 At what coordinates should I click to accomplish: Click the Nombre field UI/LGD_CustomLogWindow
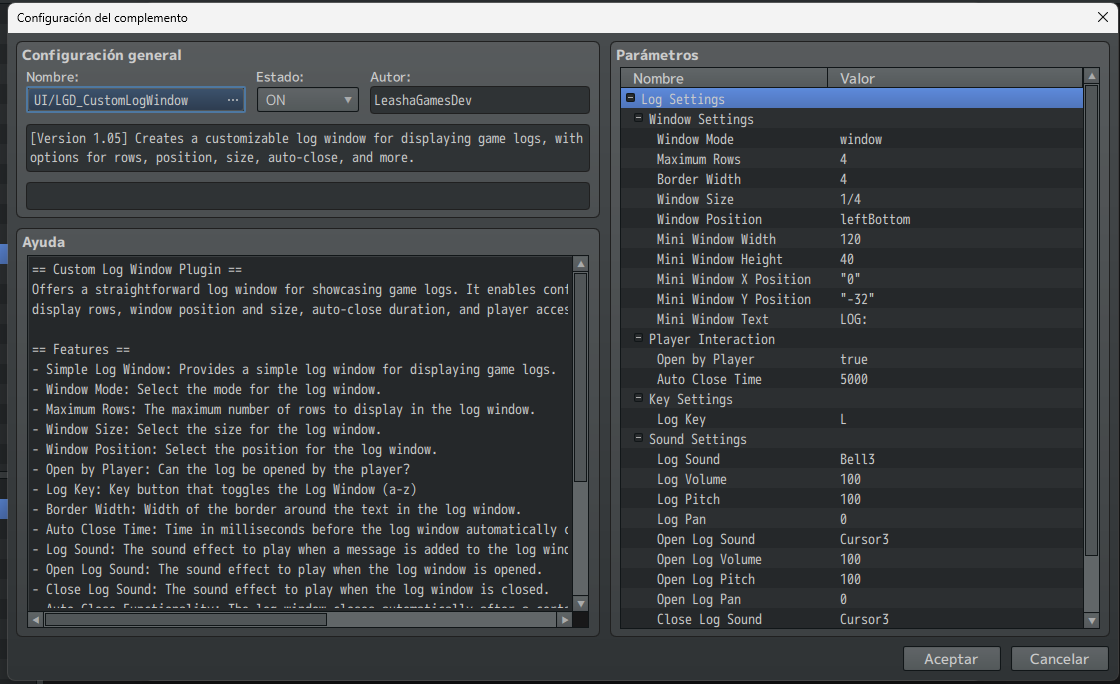click(136, 101)
